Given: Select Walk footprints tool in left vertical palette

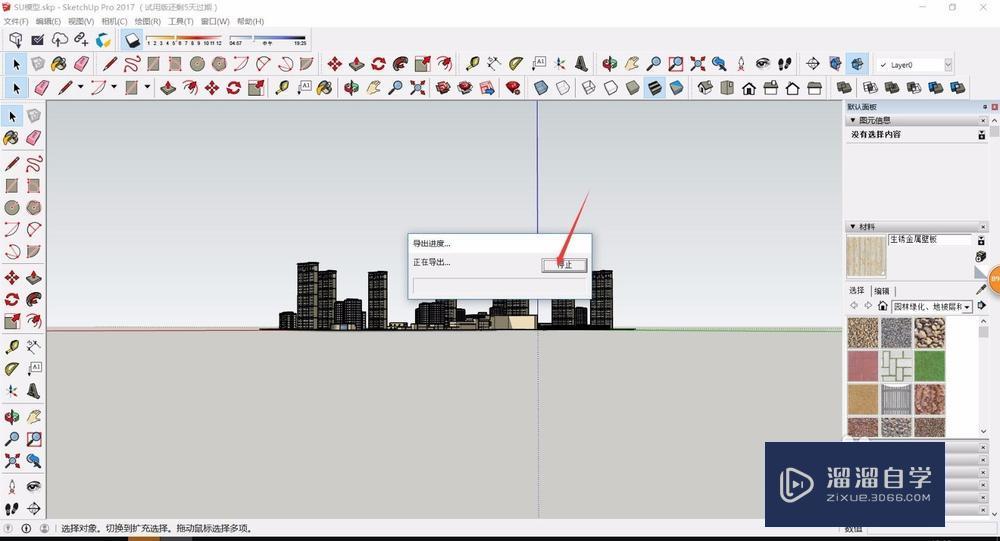Looking at the screenshot, I should (x=11, y=508).
